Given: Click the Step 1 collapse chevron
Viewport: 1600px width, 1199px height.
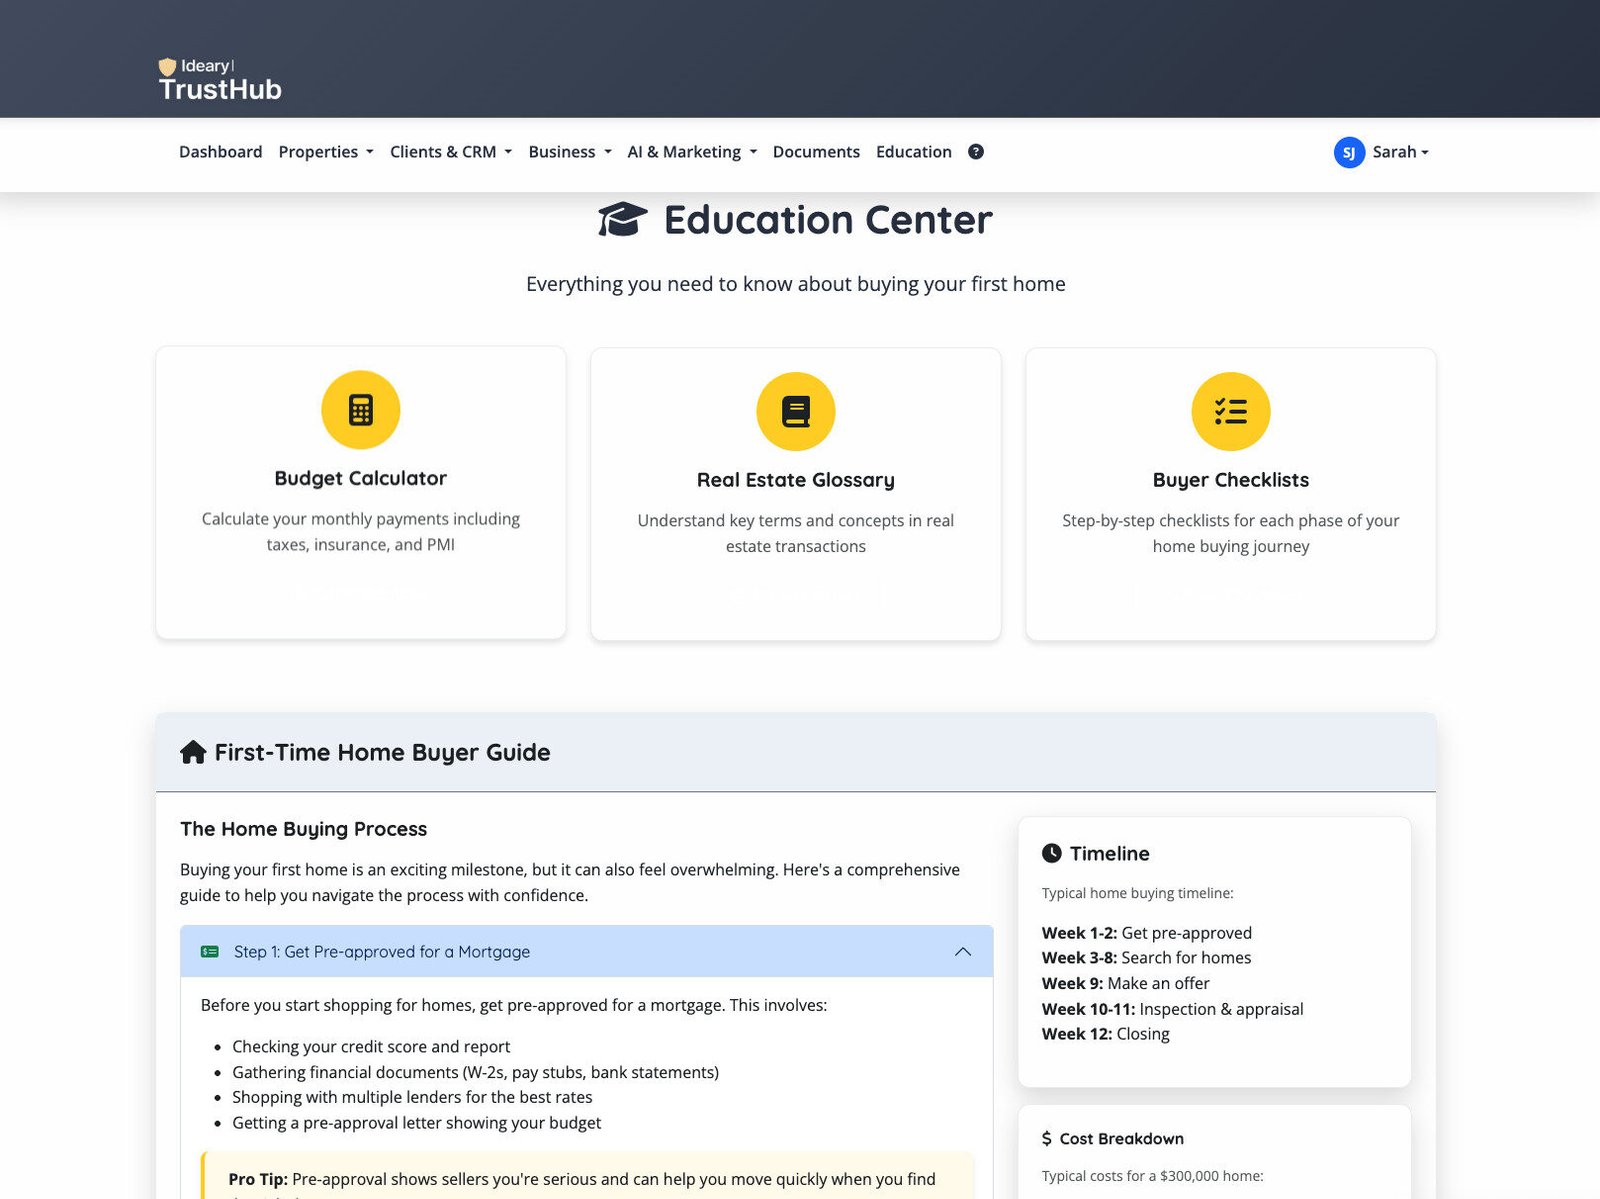Looking at the screenshot, I should [963, 952].
